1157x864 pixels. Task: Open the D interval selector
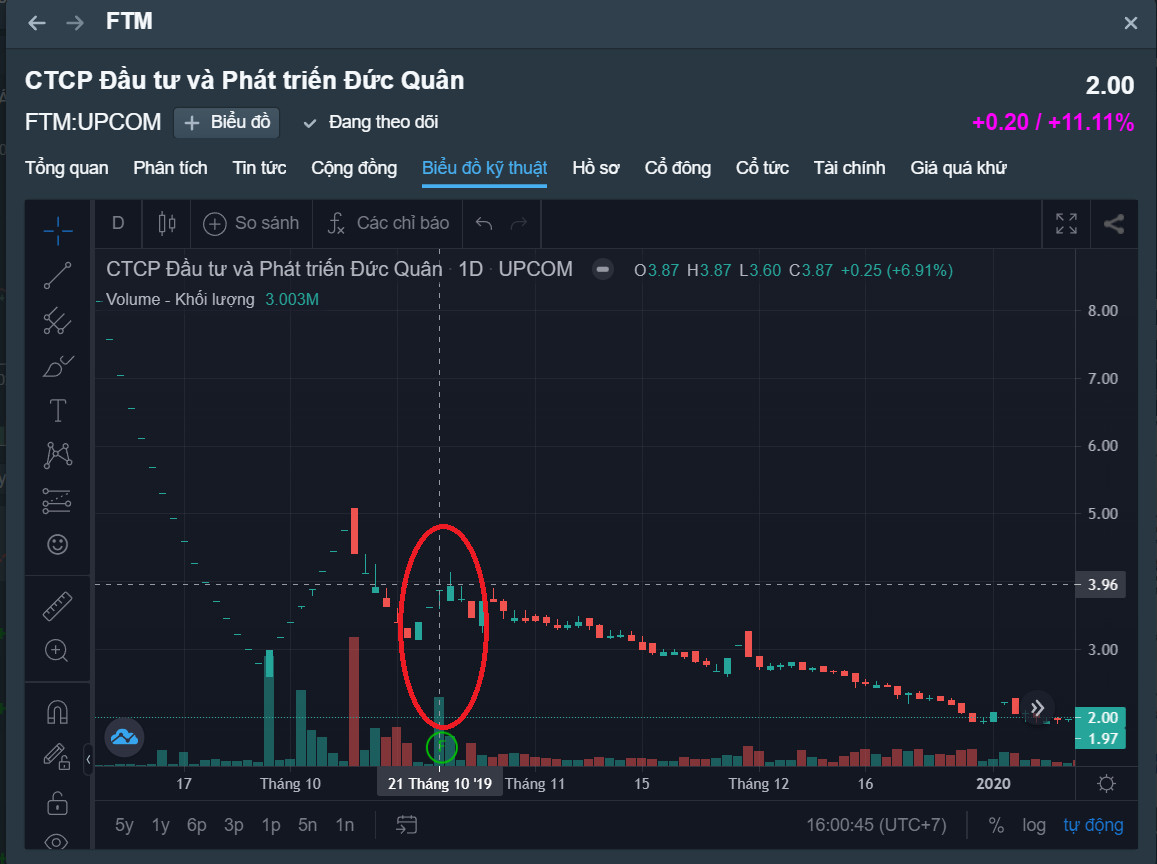click(x=118, y=223)
